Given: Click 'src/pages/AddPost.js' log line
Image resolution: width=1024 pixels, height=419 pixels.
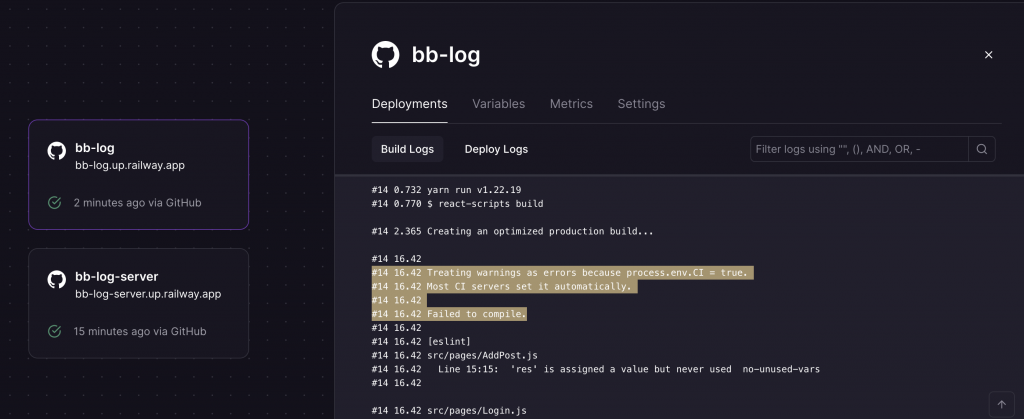Looking at the screenshot, I should pyautogui.click(x=455, y=355).
